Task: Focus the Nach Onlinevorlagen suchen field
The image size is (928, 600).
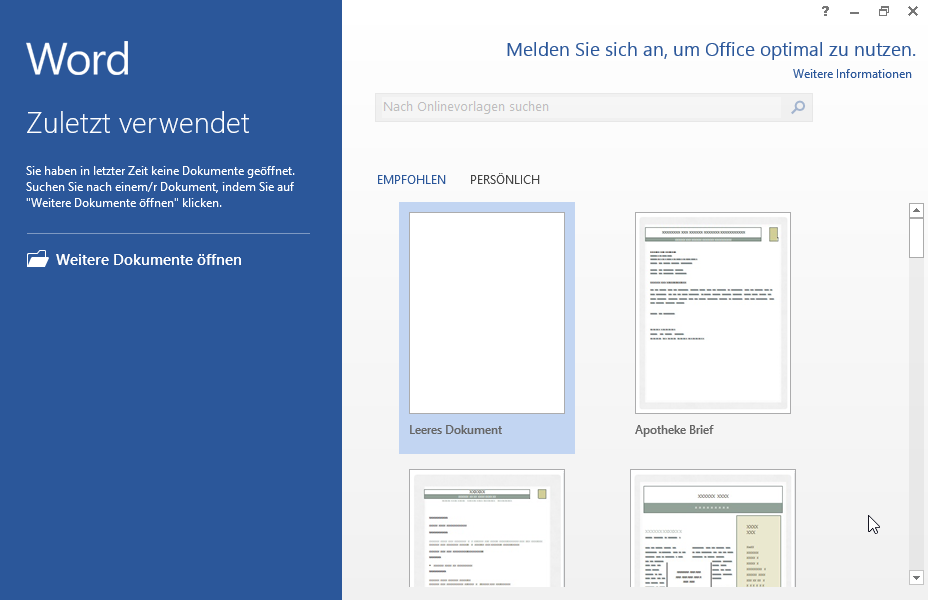Action: [579, 107]
